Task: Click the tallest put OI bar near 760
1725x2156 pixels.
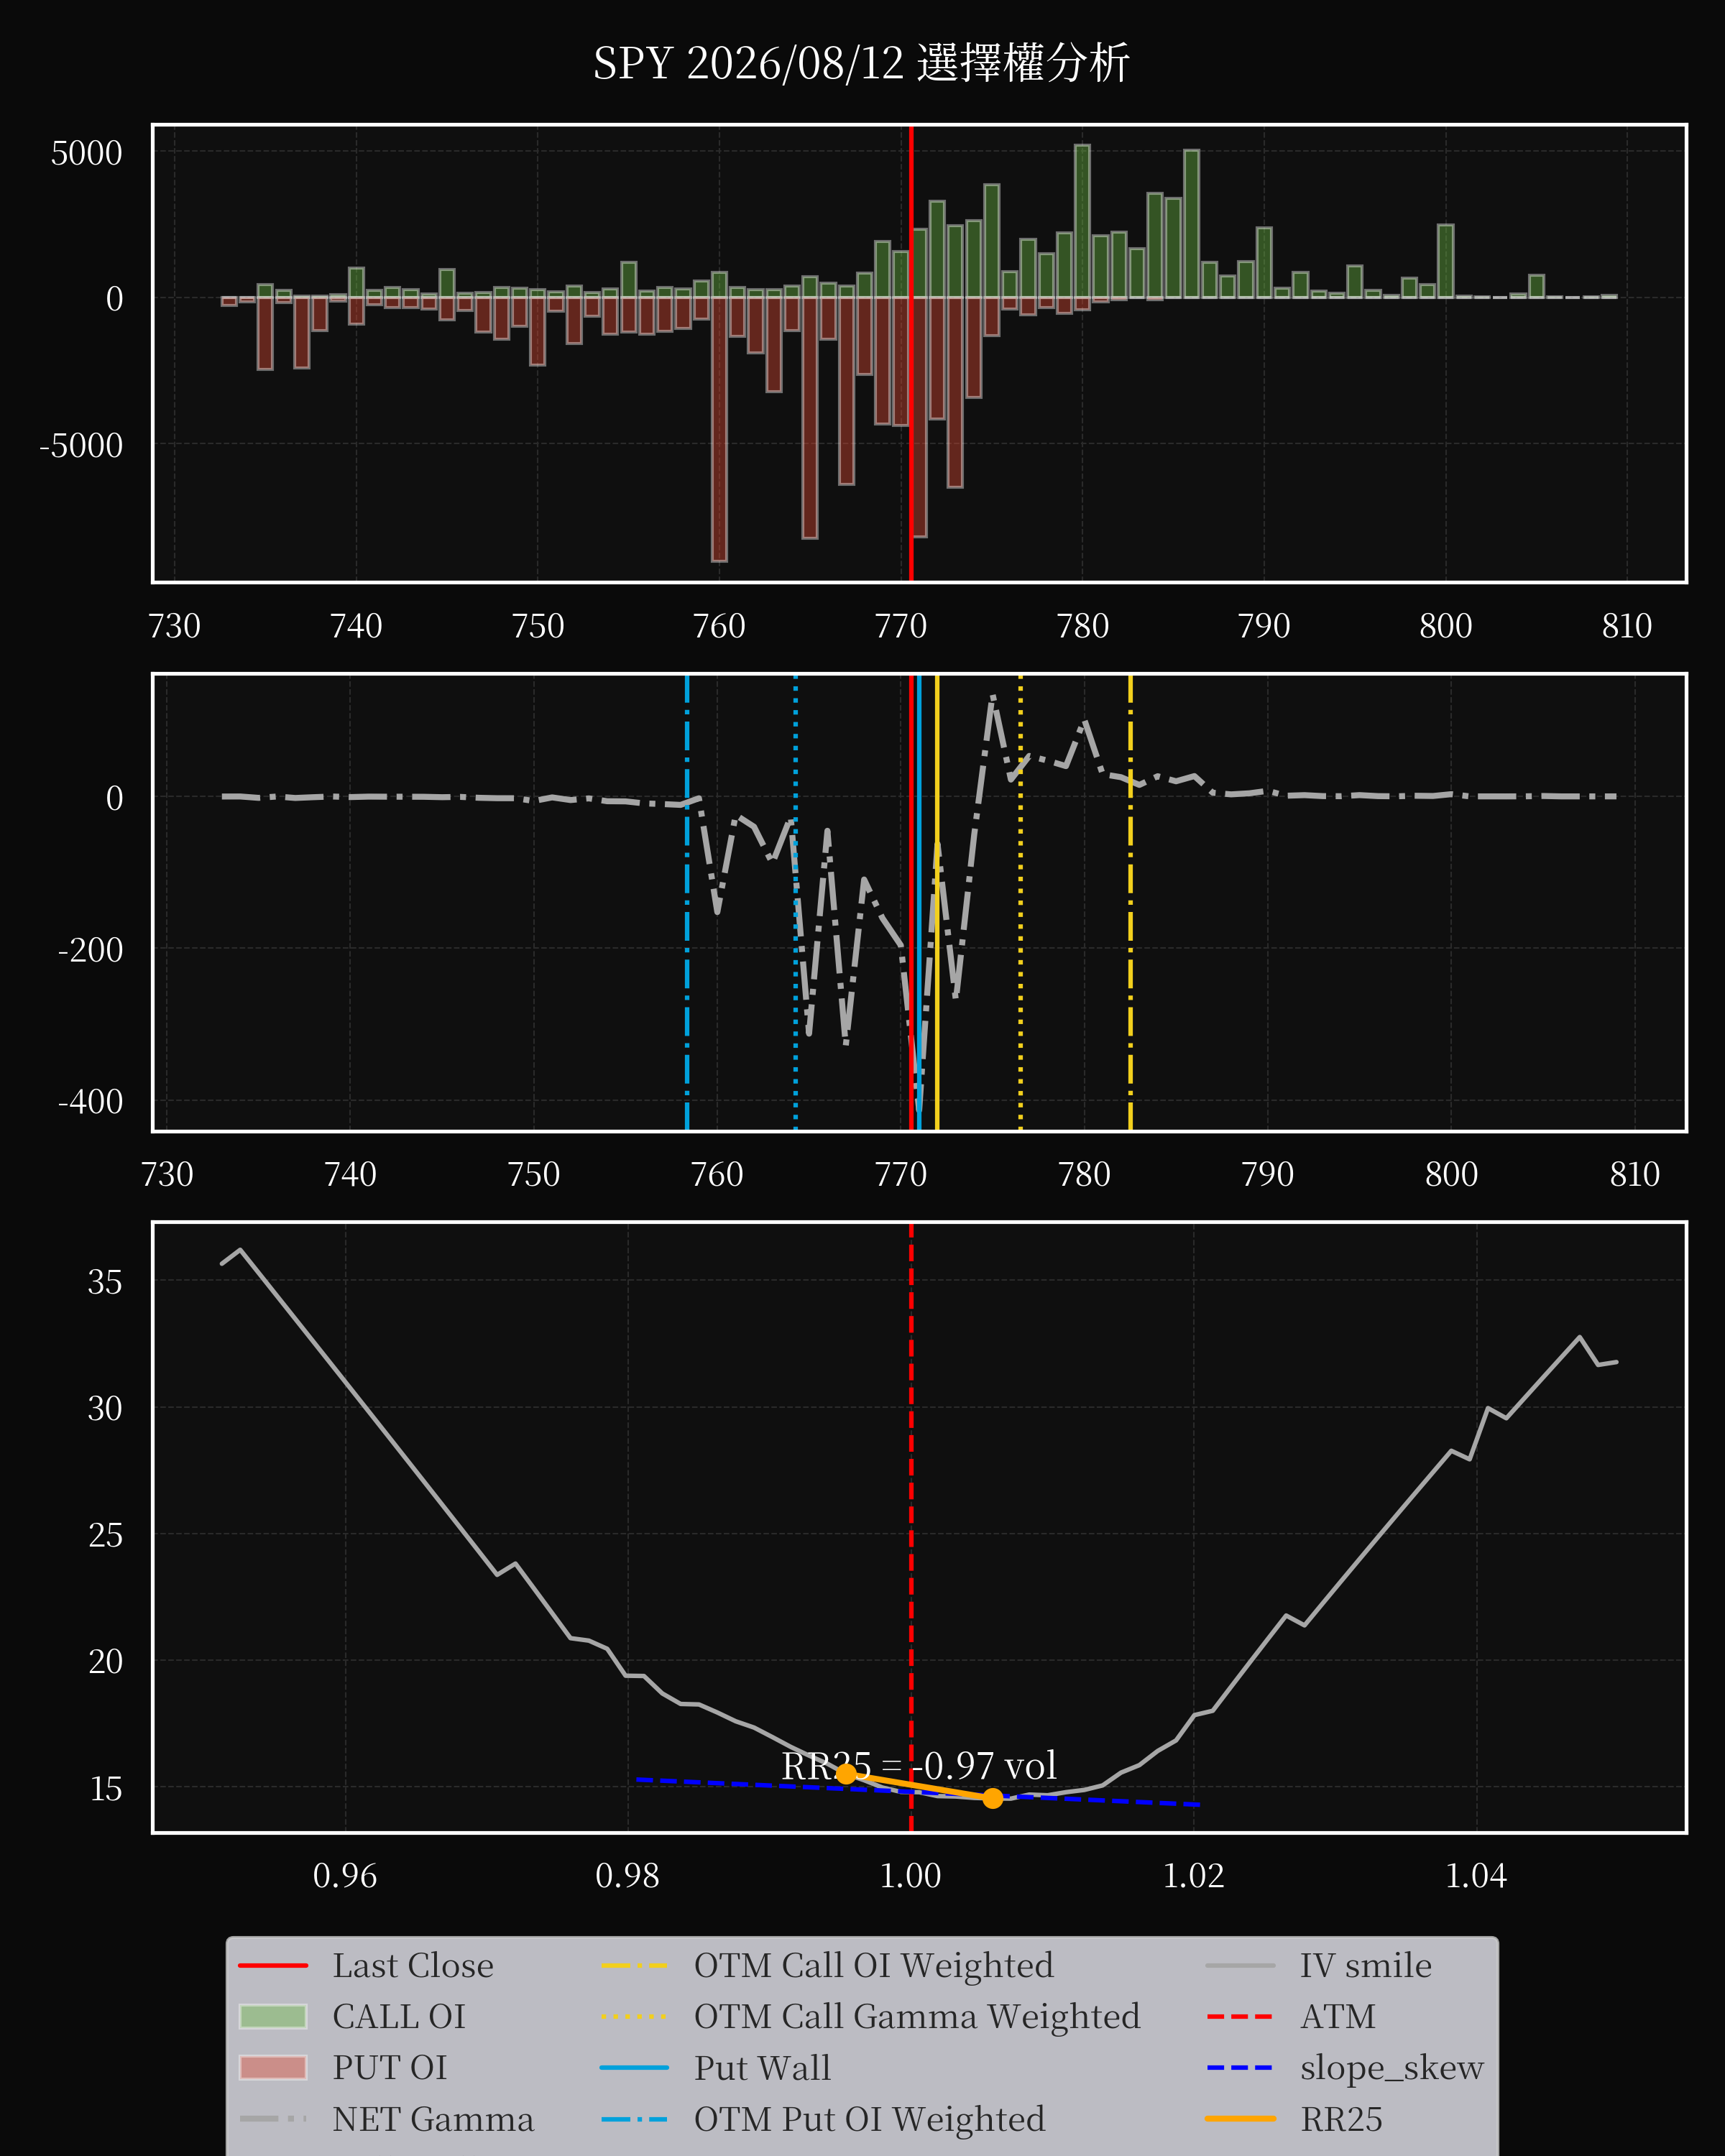Action: click(x=719, y=429)
